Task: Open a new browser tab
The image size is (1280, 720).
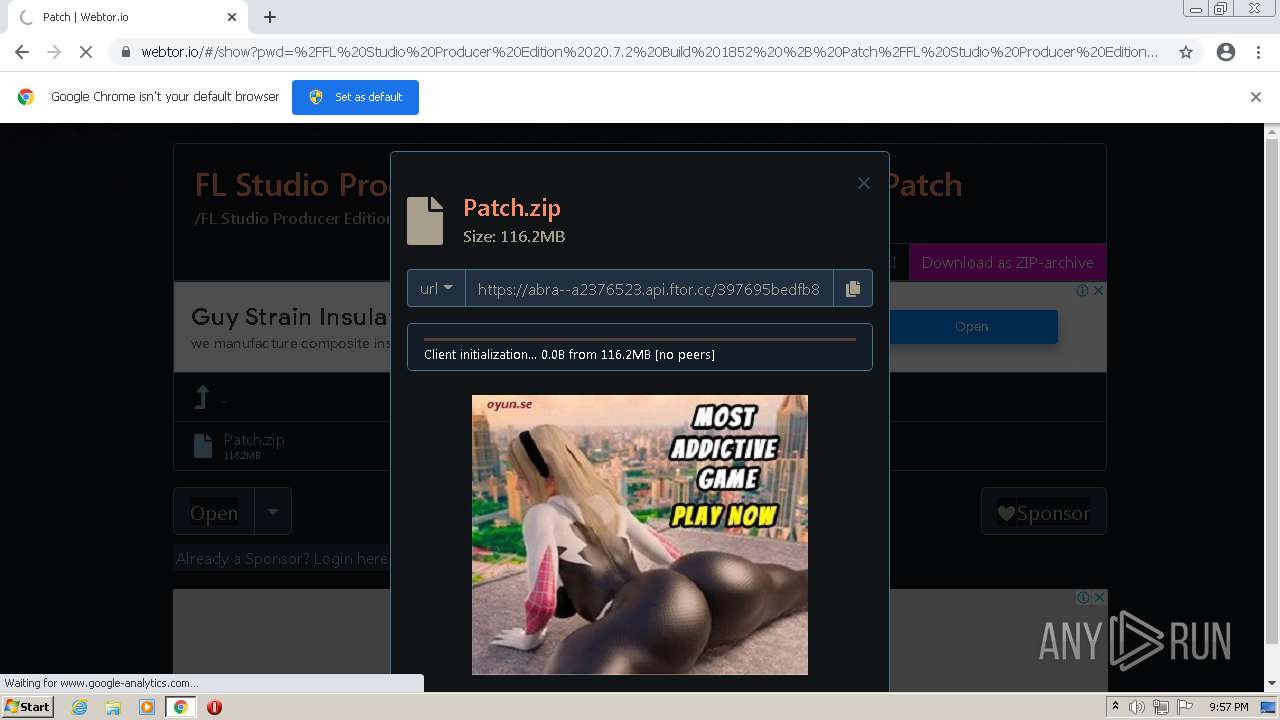Action: 270,17
